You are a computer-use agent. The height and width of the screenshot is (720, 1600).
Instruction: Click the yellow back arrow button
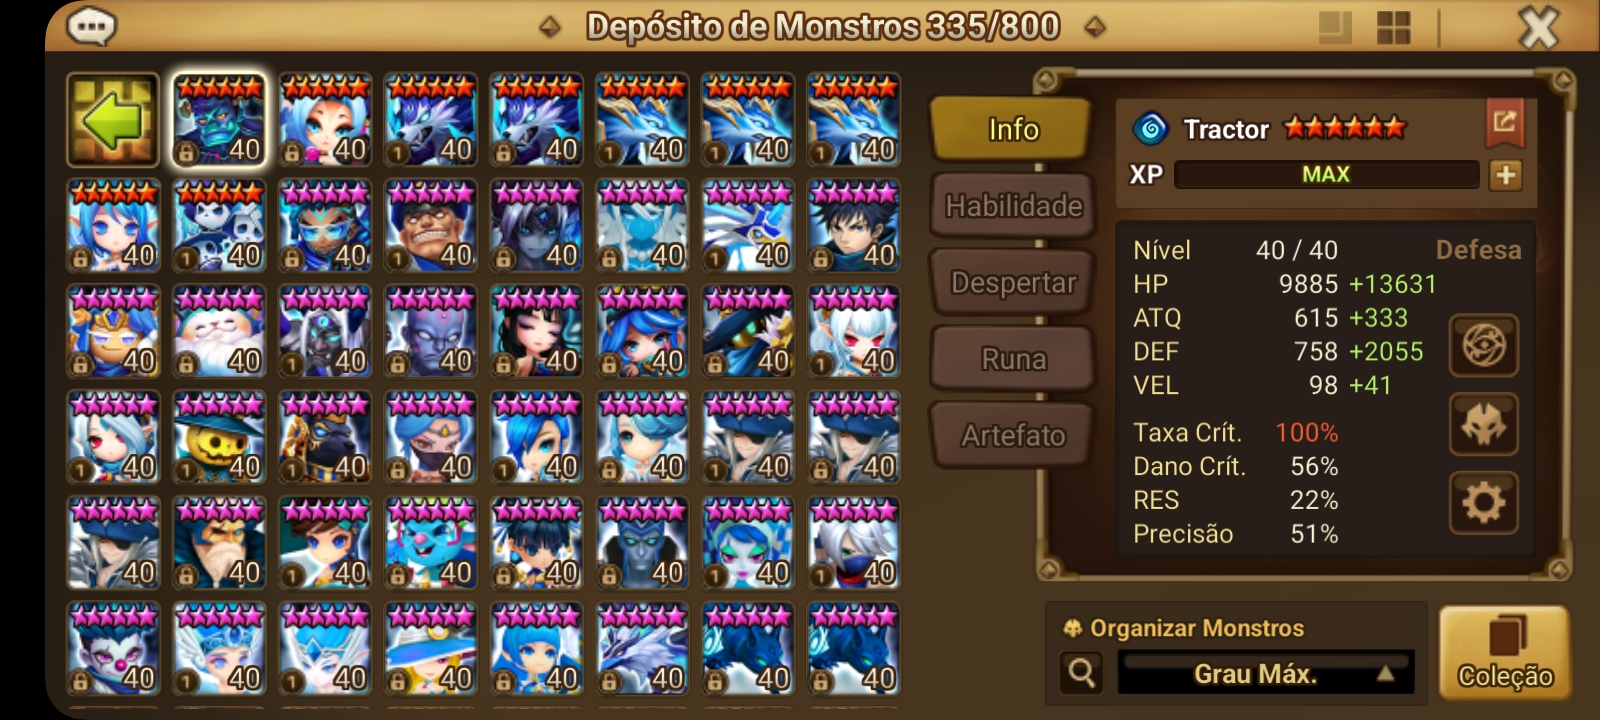tap(113, 120)
